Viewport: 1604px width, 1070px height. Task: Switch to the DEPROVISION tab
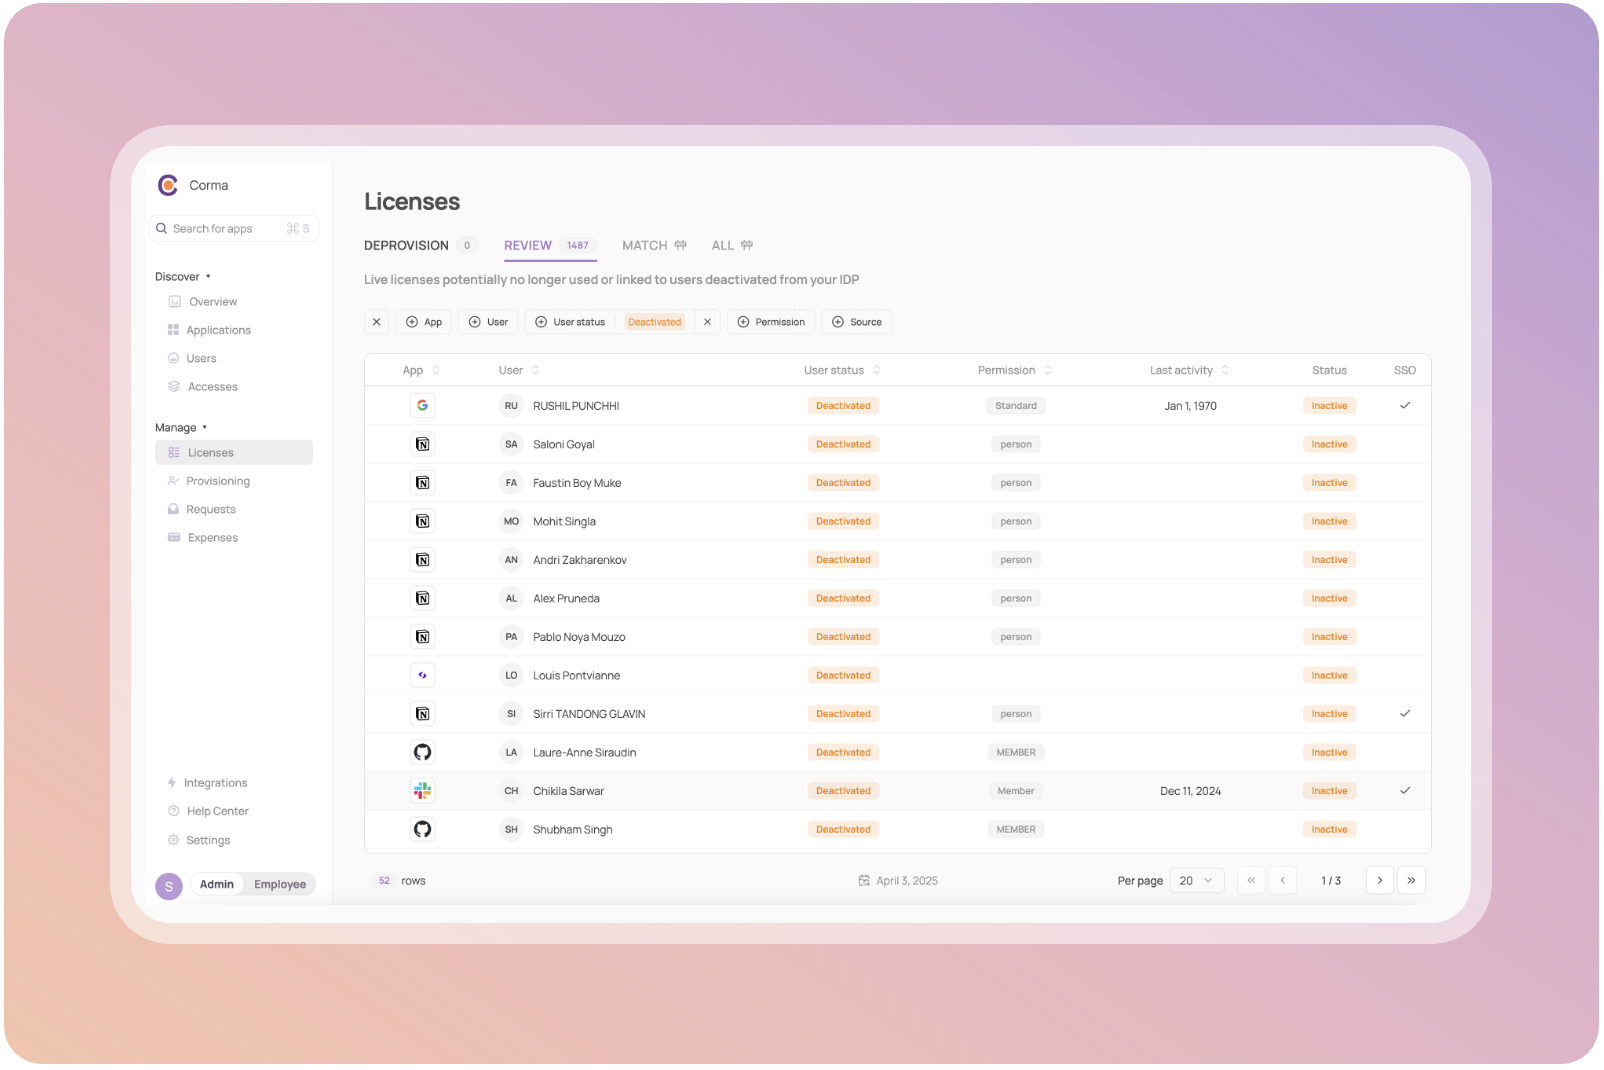[406, 246]
